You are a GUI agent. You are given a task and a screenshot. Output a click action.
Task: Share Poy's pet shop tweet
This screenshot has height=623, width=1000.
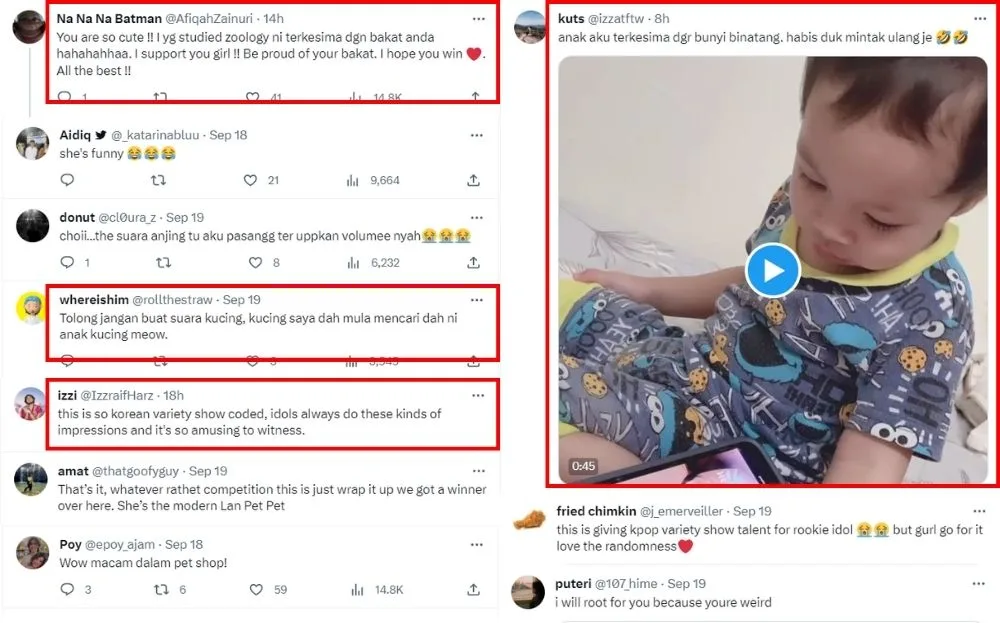(x=473, y=590)
